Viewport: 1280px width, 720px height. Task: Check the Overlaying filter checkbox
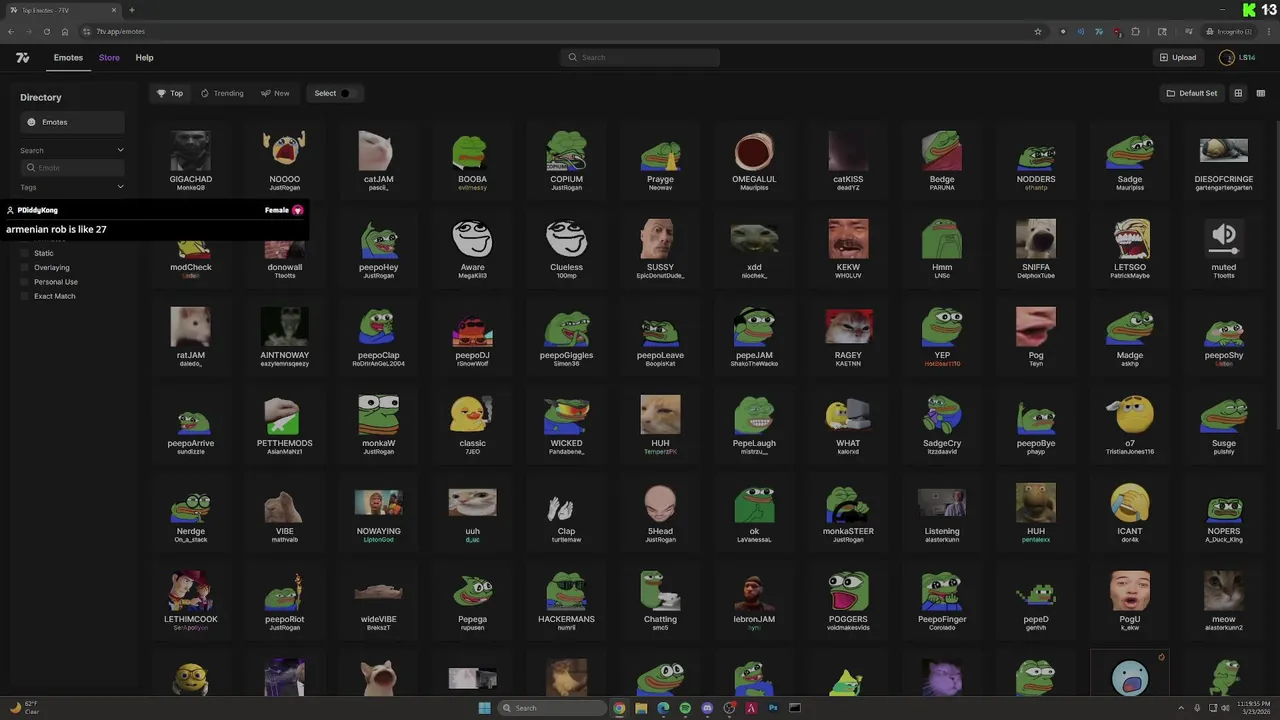[x=26, y=267]
